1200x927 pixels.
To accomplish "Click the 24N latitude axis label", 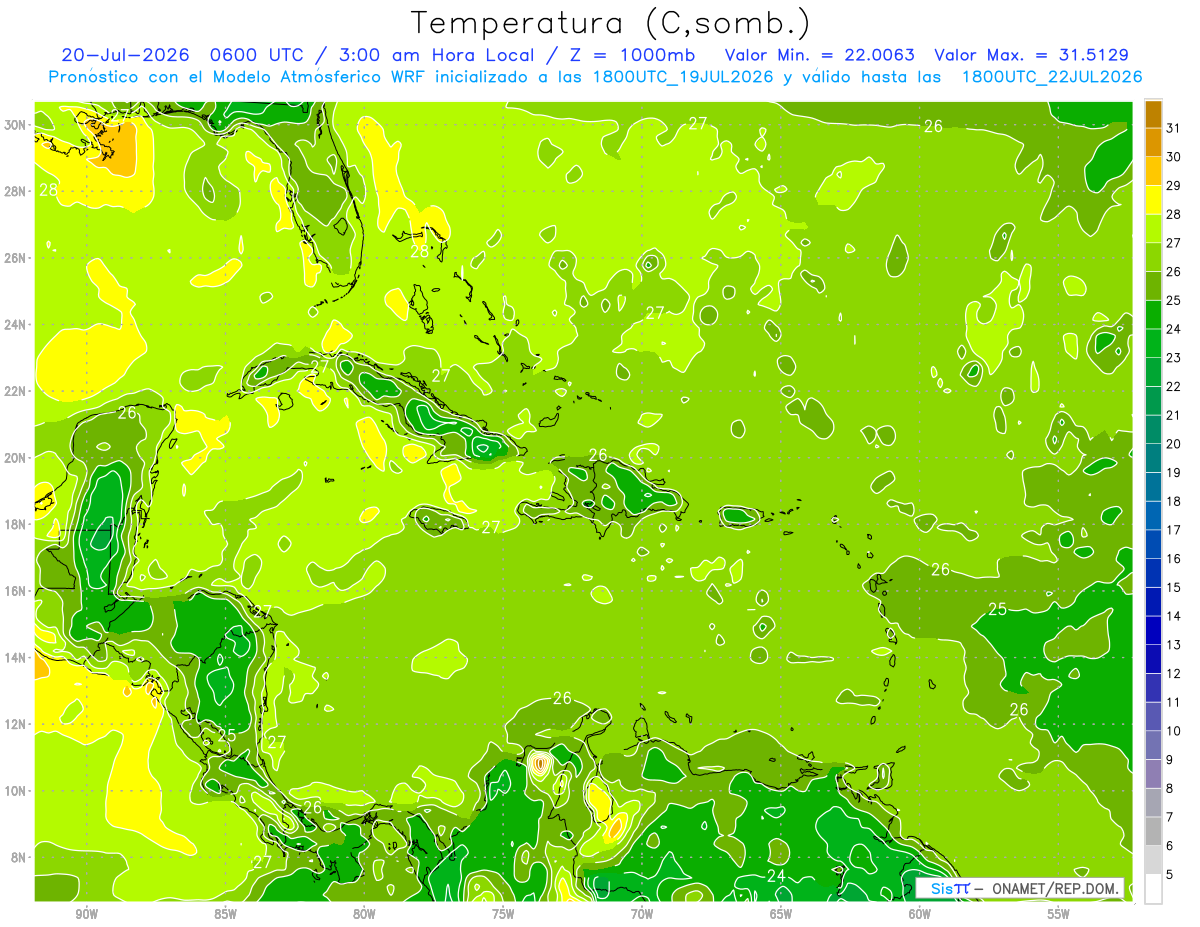I will click(x=15, y=324).
